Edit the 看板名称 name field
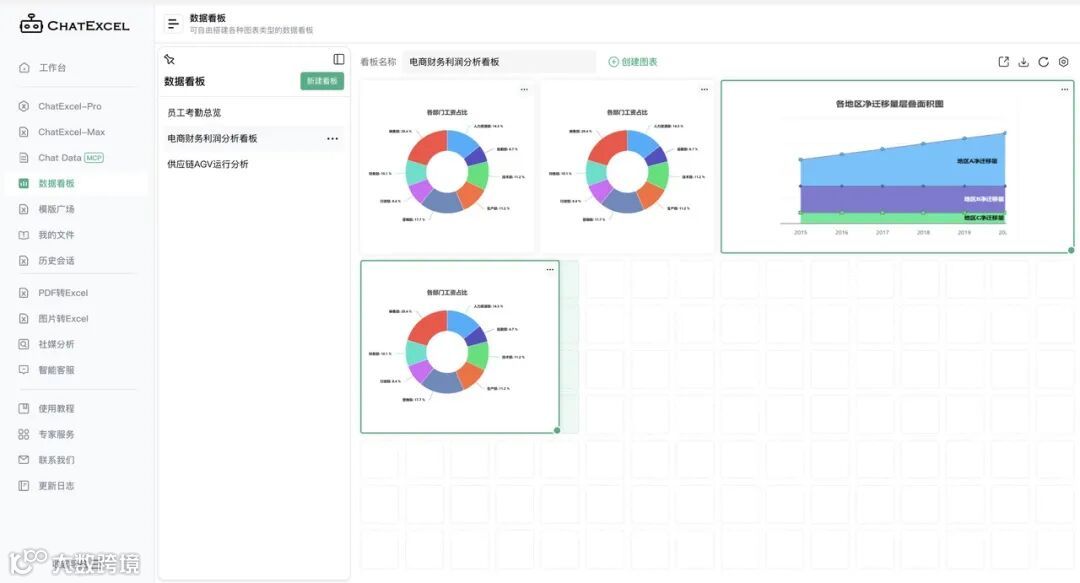Screen dimensions: 1080x583 499,61
